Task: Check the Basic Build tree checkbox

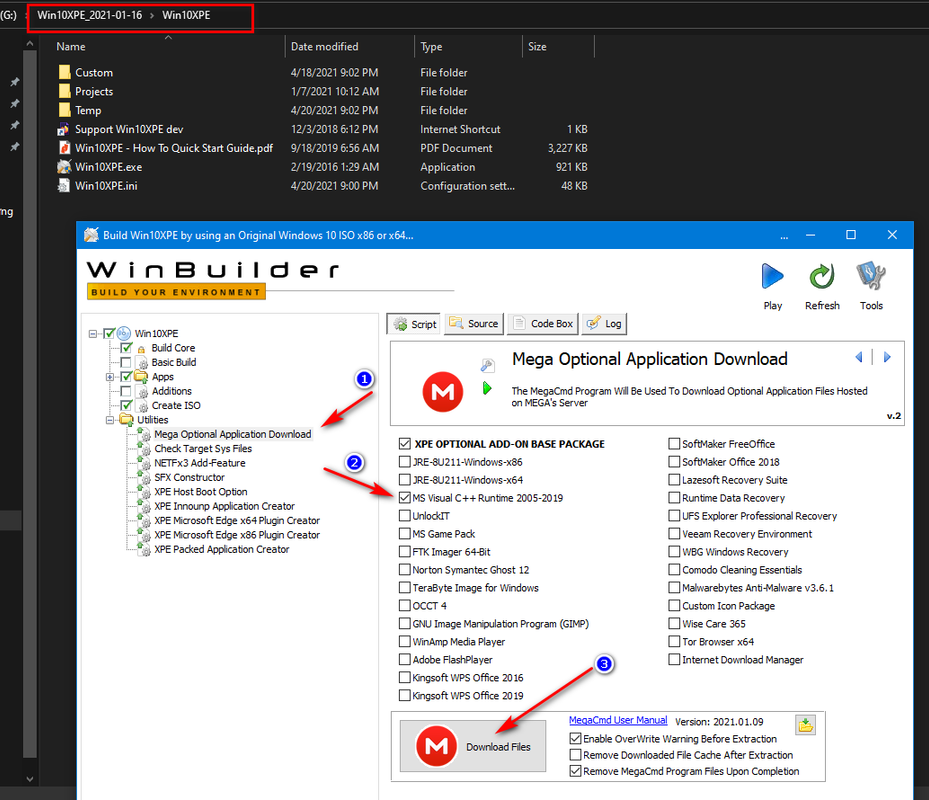Action: tap(126, 362)
